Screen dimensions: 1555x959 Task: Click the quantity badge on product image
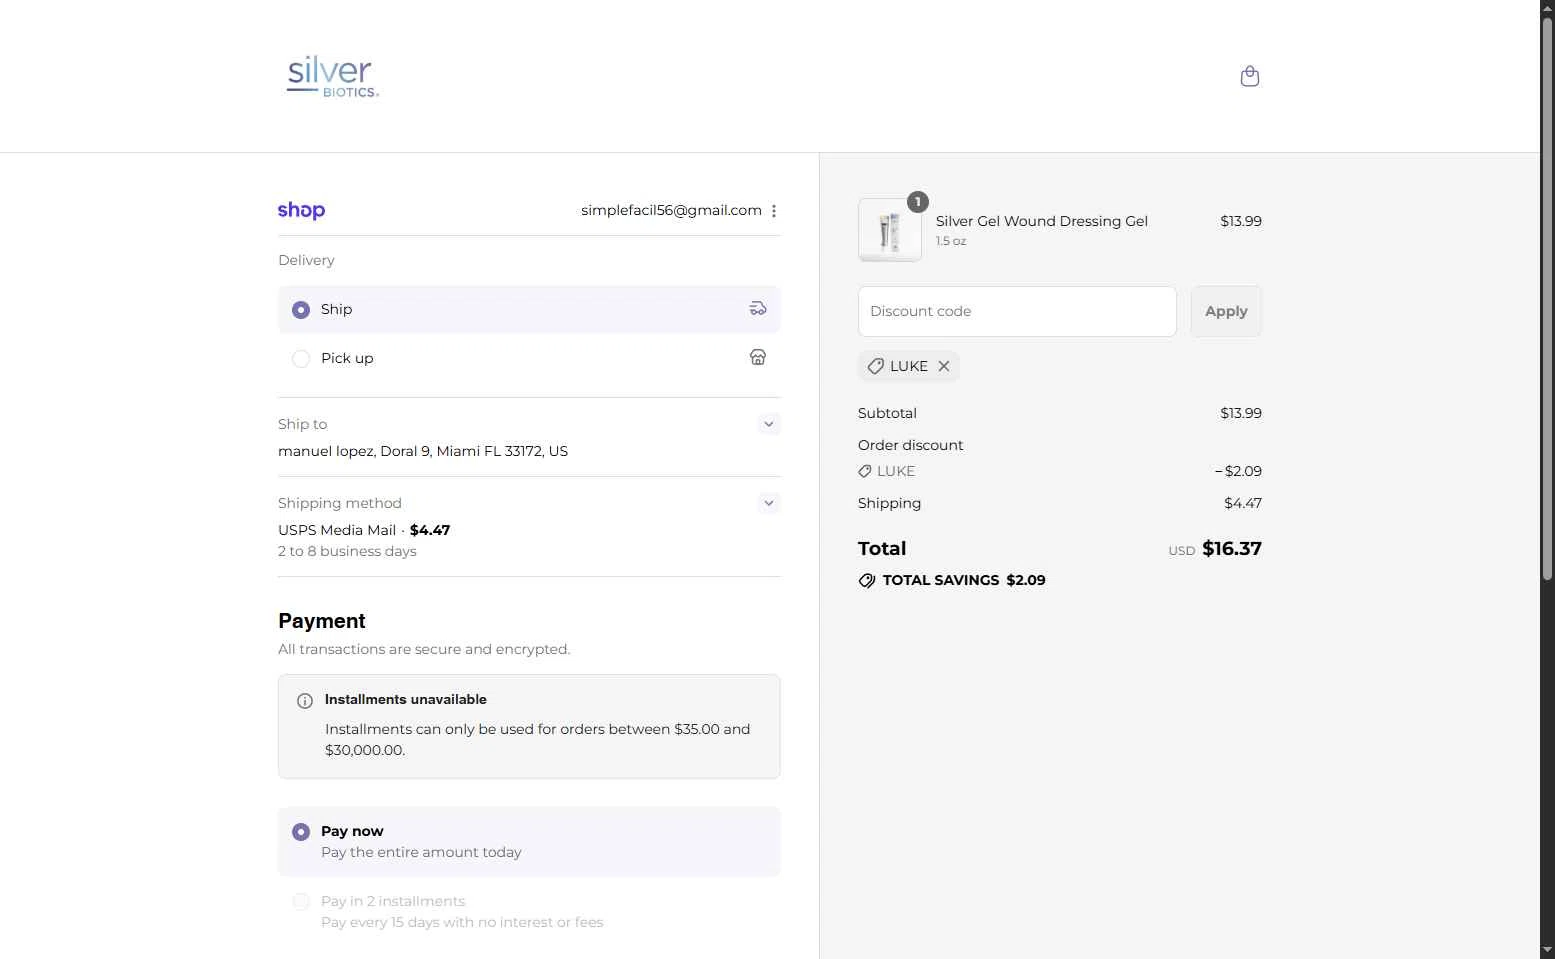(917, 202)
